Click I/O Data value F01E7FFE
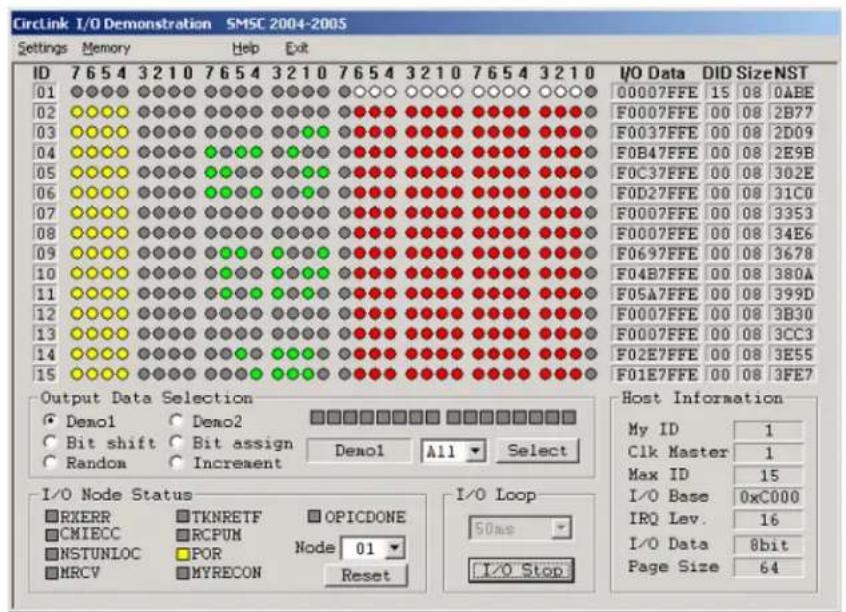 click(x=656, y=374)
